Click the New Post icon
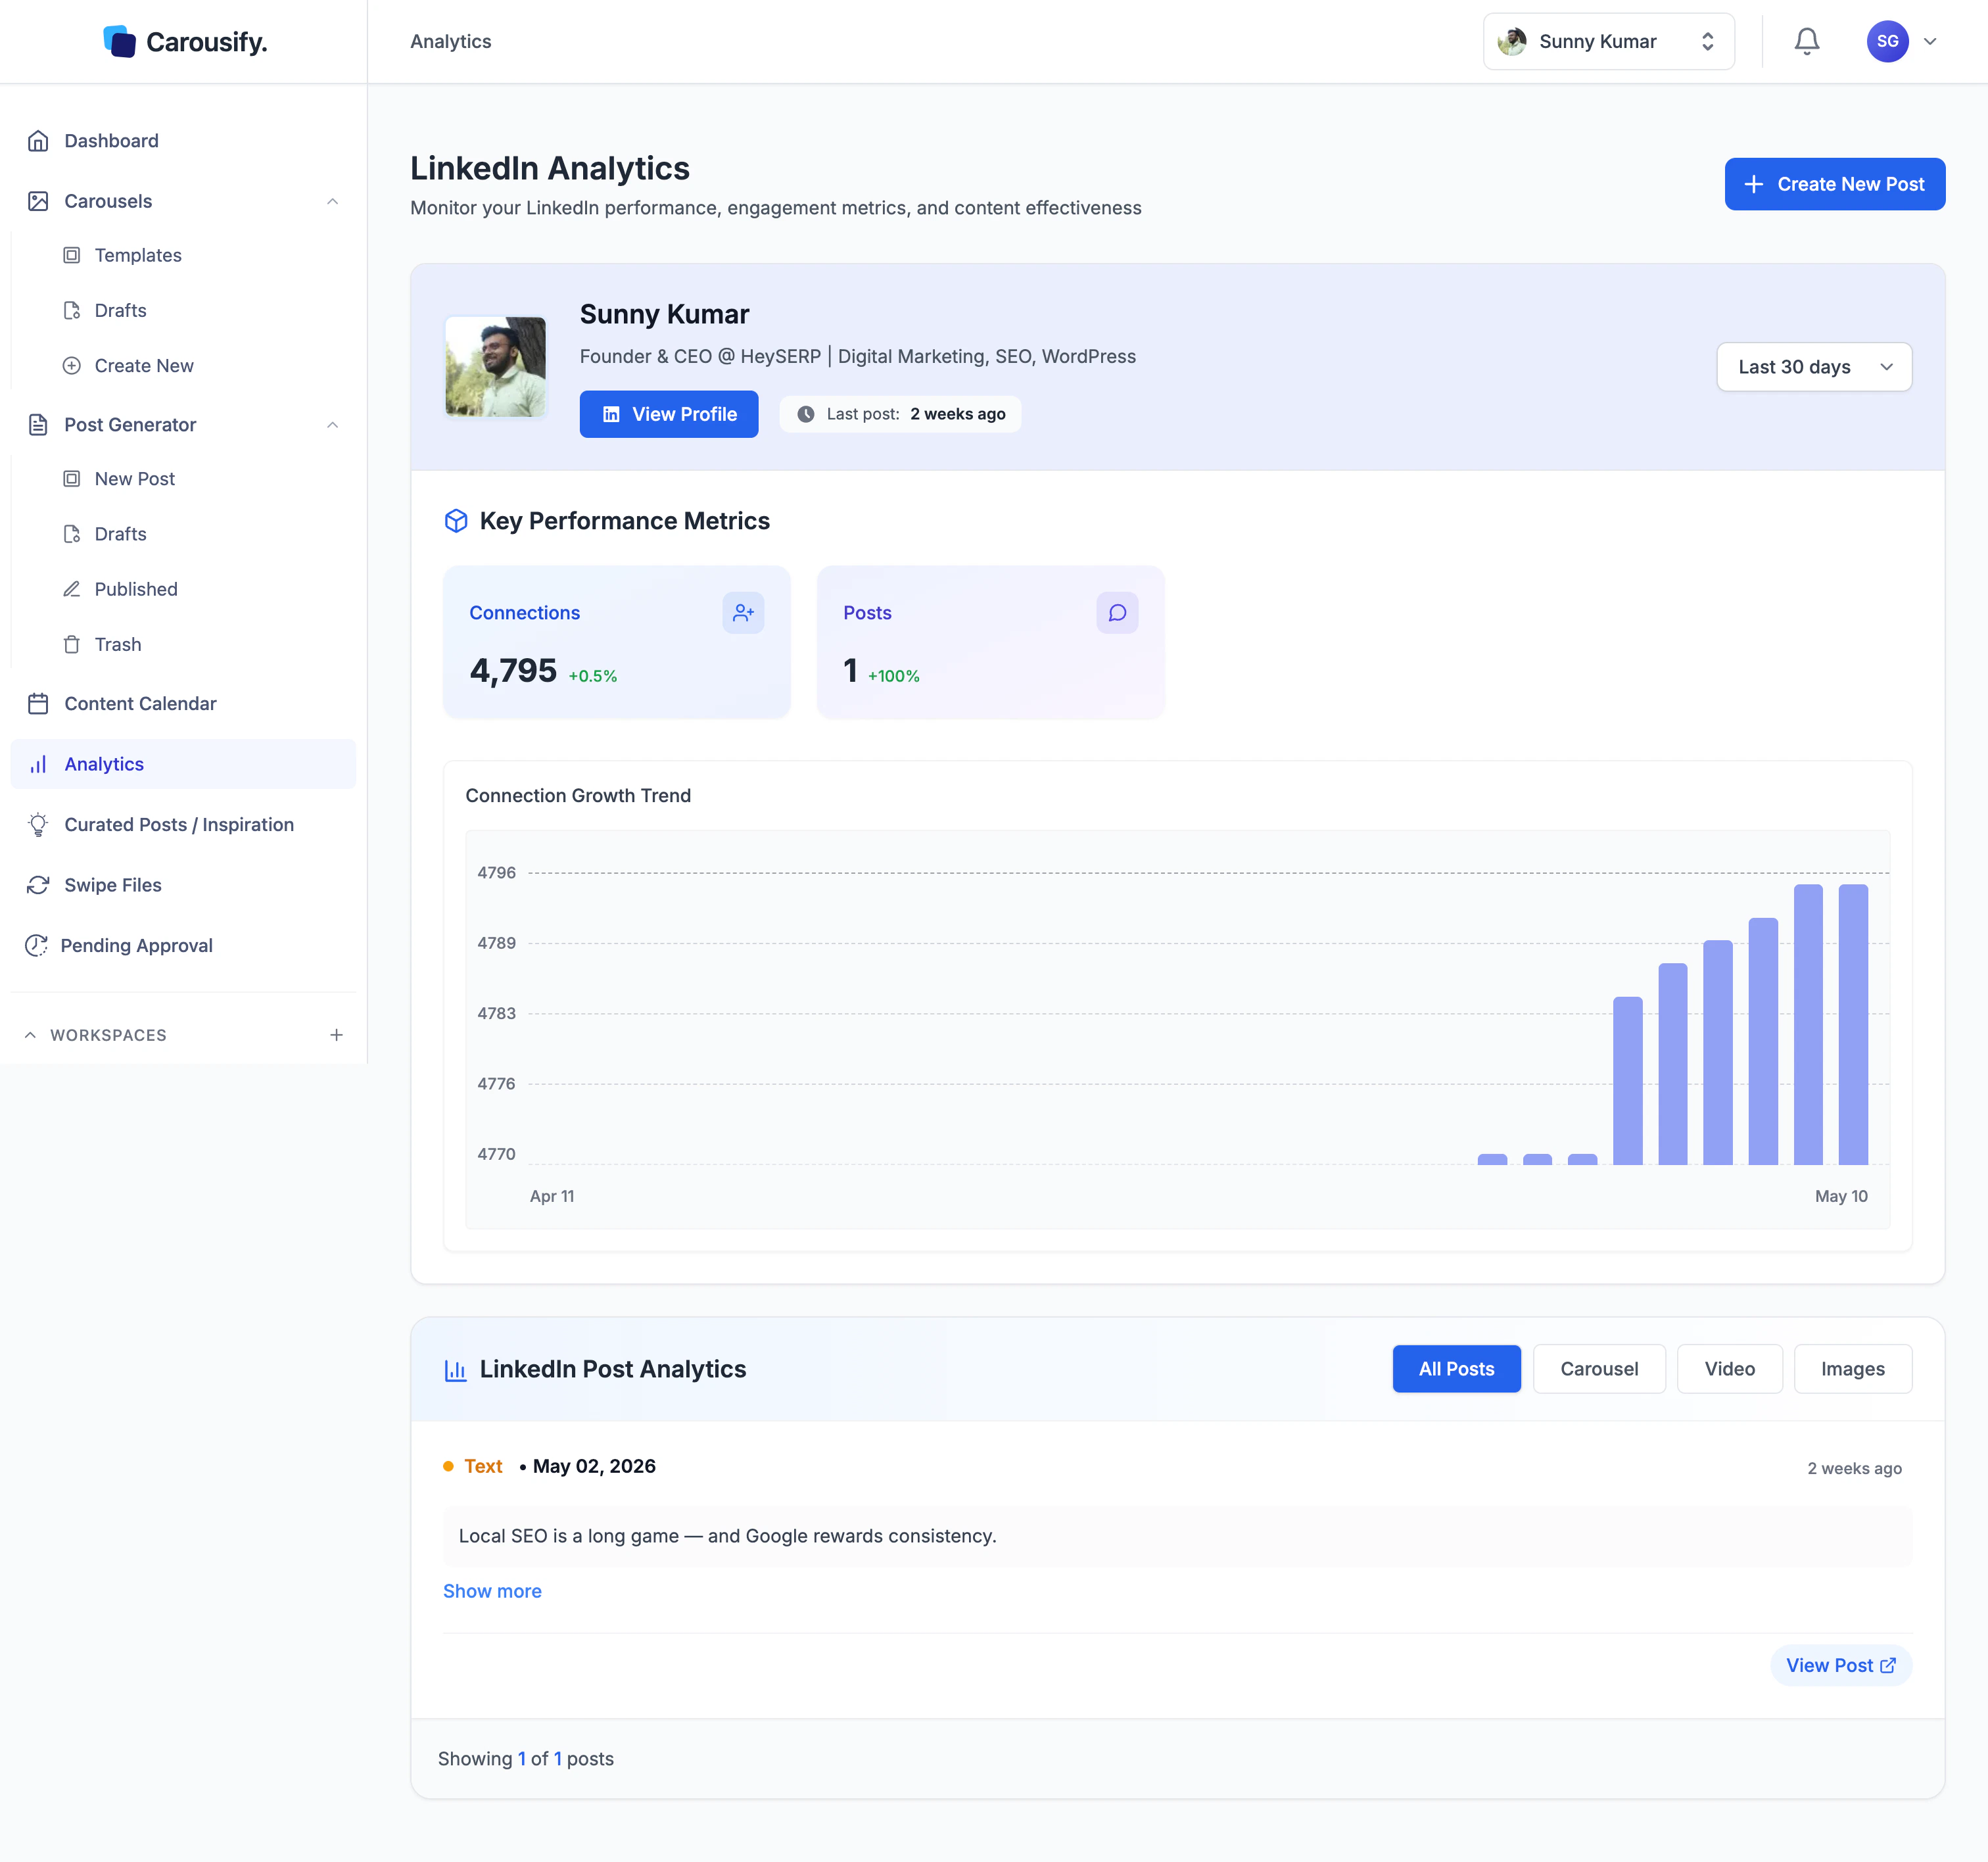 (72, 479)
